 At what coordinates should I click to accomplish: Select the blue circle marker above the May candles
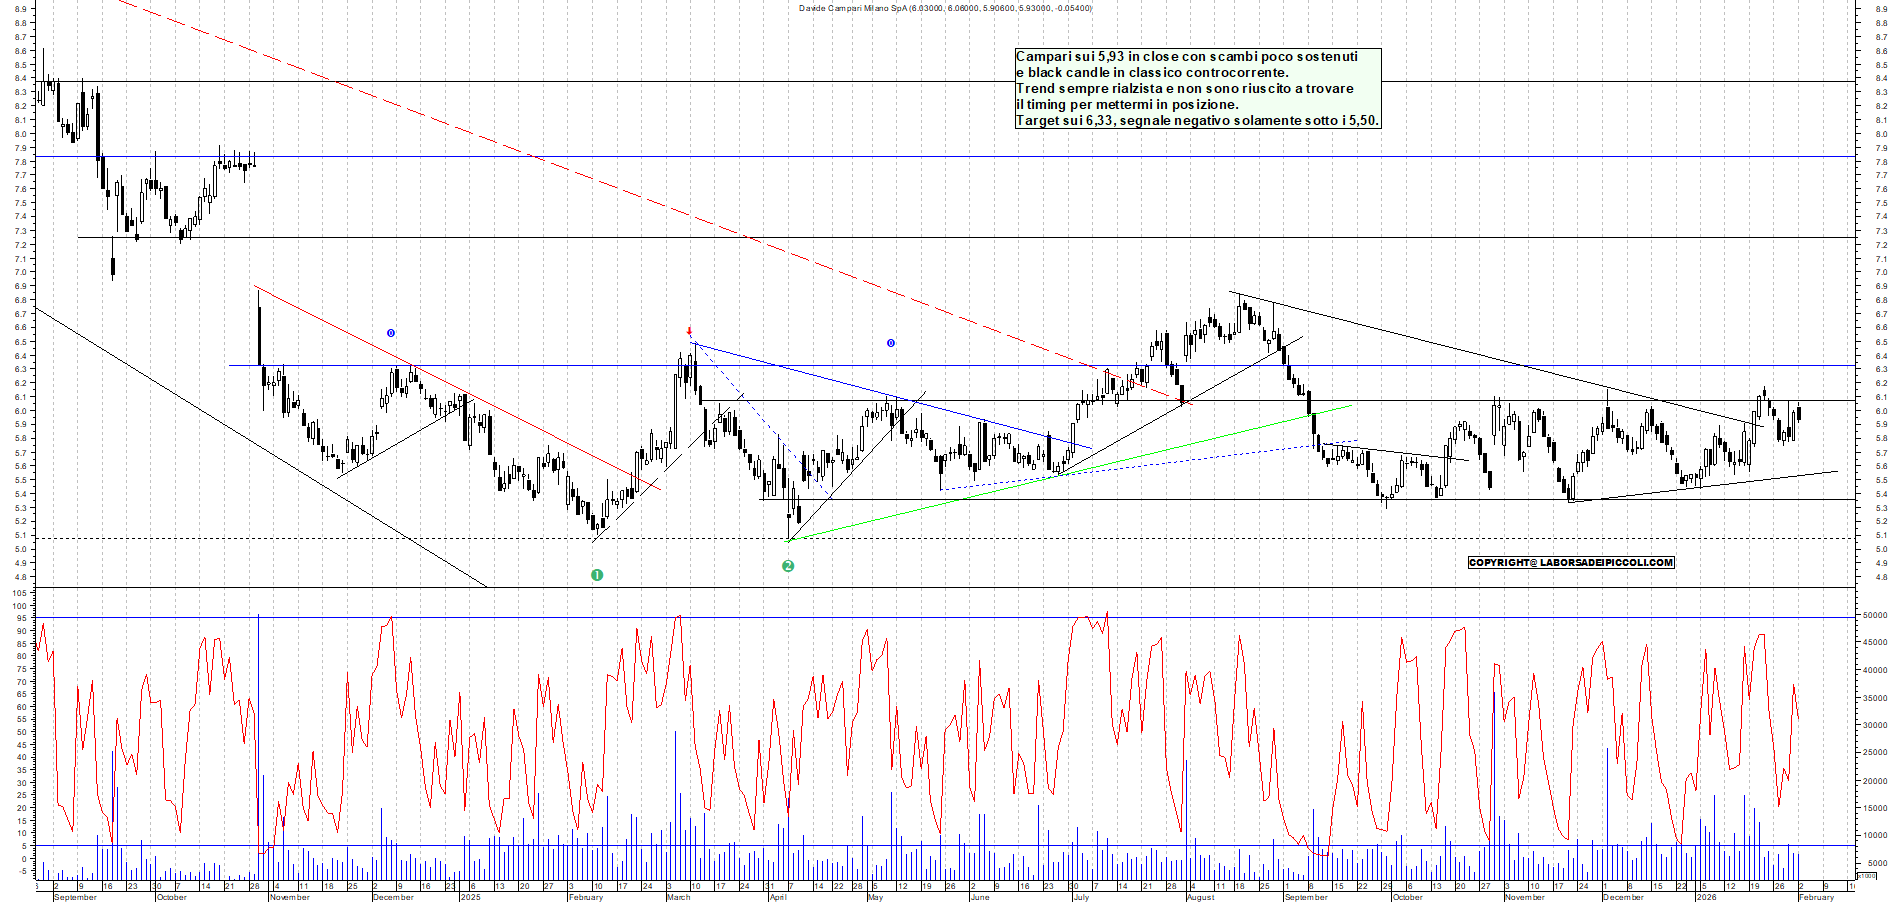pyautogui.click(x=891, y=343)
